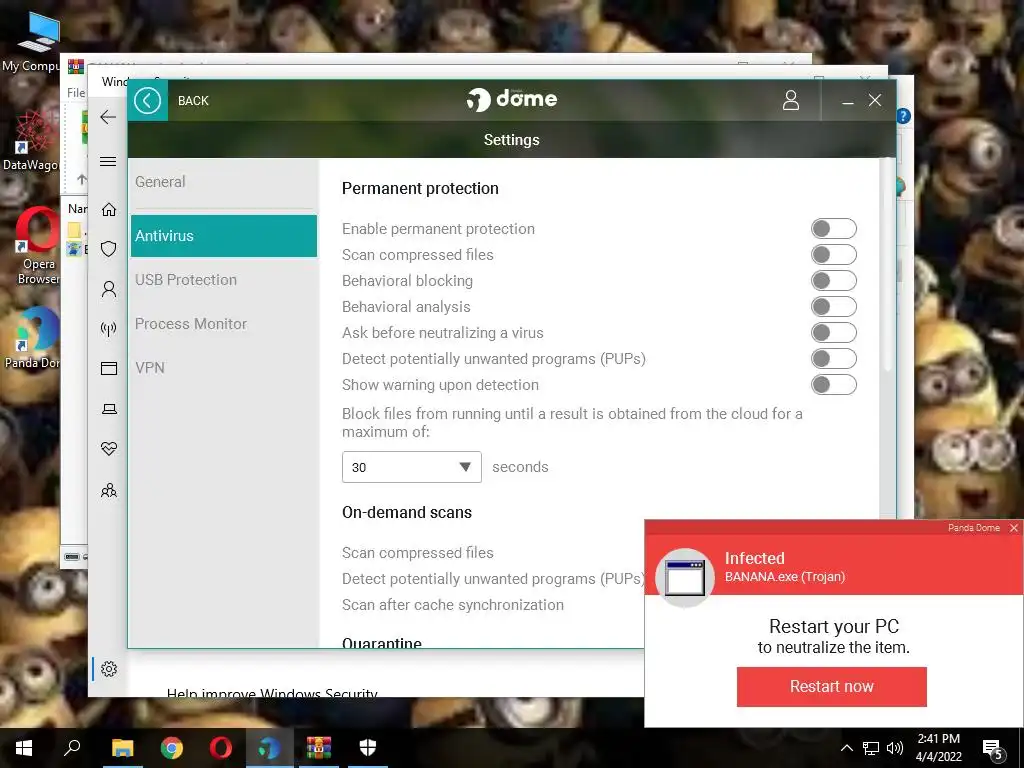Toggle Scan compressed files under Permanent protection

(x=833, y=255)
